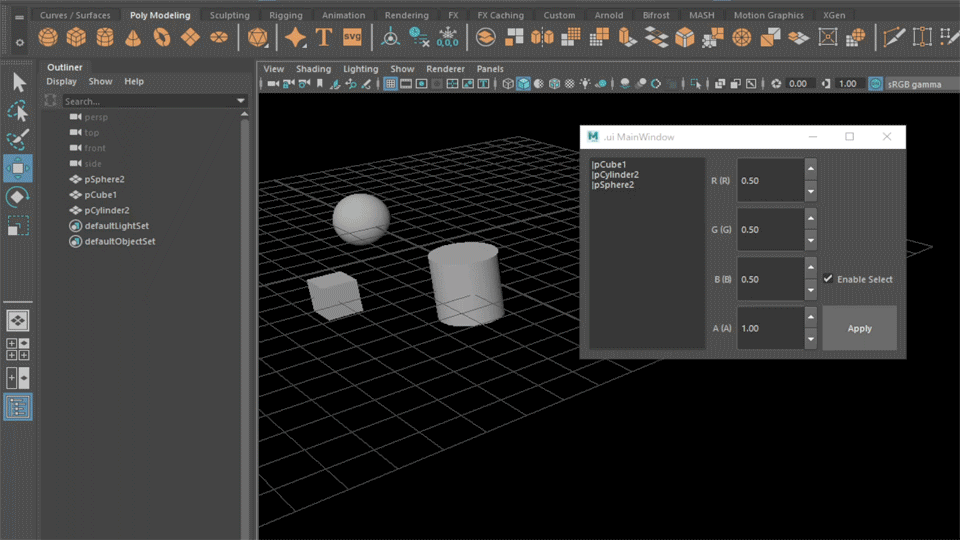Image resolution: width=960 pixels, height=540 pixels.
Task: Choose the Paint selection tool
Action: tap(18, 139)
